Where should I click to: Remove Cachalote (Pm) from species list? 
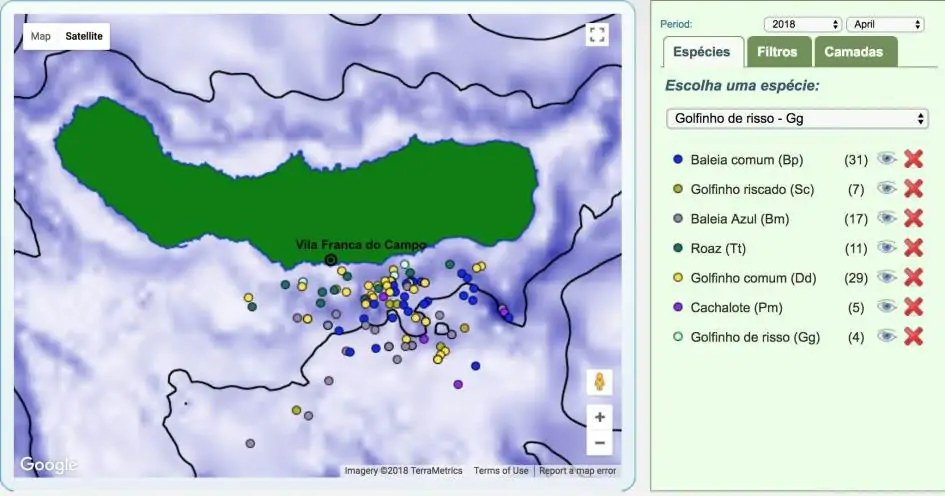(x=913, y=307)
